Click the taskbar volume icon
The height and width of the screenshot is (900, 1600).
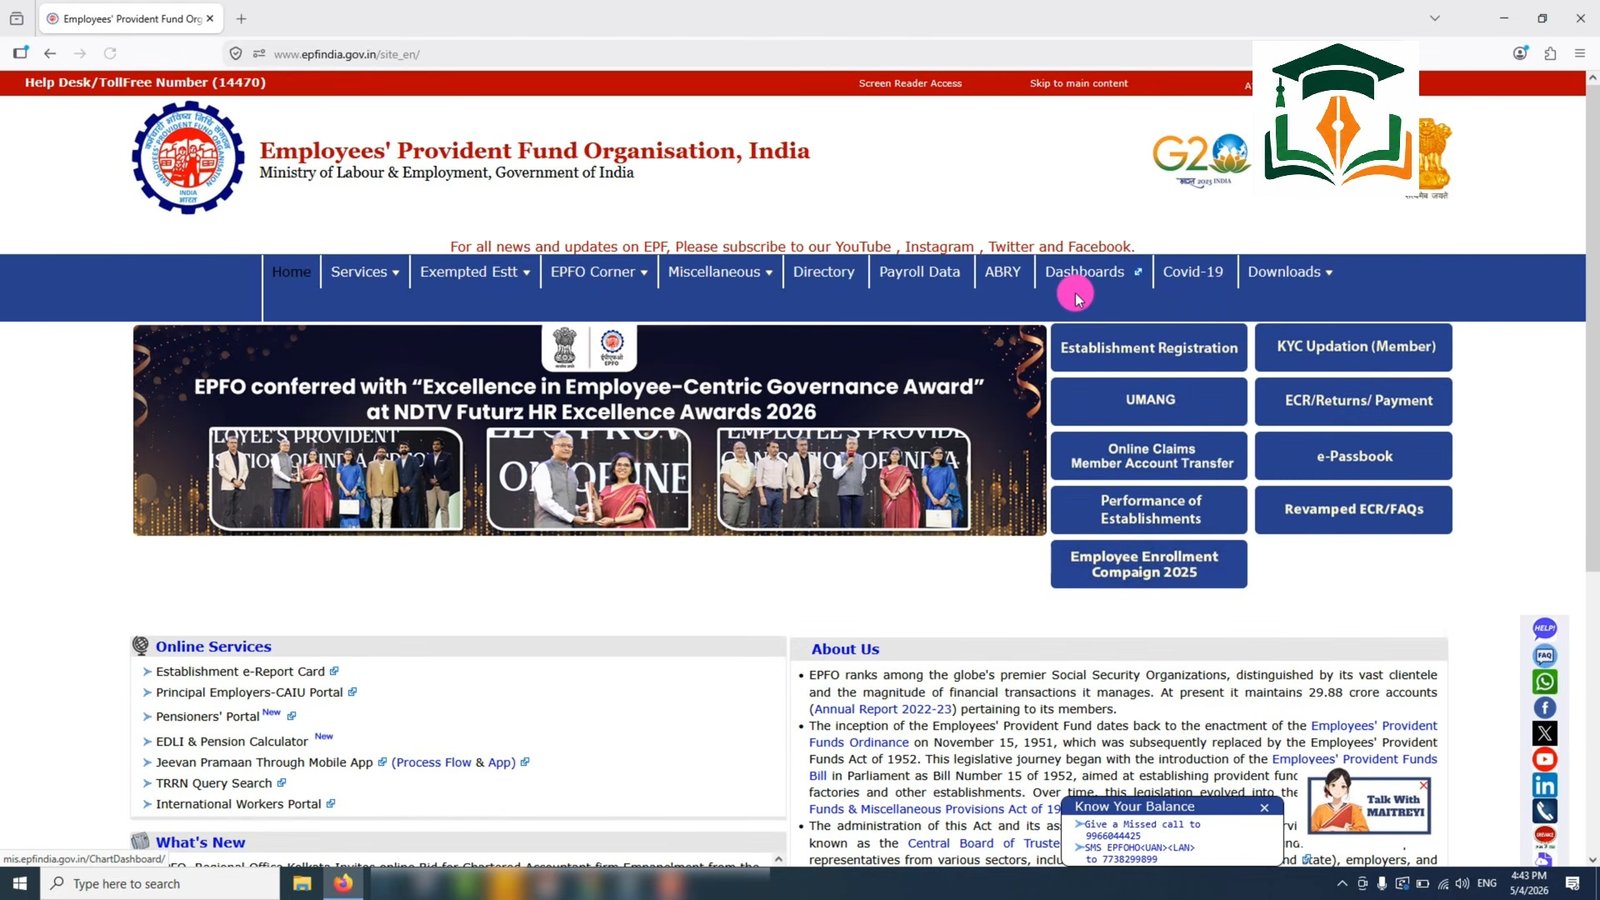pos(1462,883)
